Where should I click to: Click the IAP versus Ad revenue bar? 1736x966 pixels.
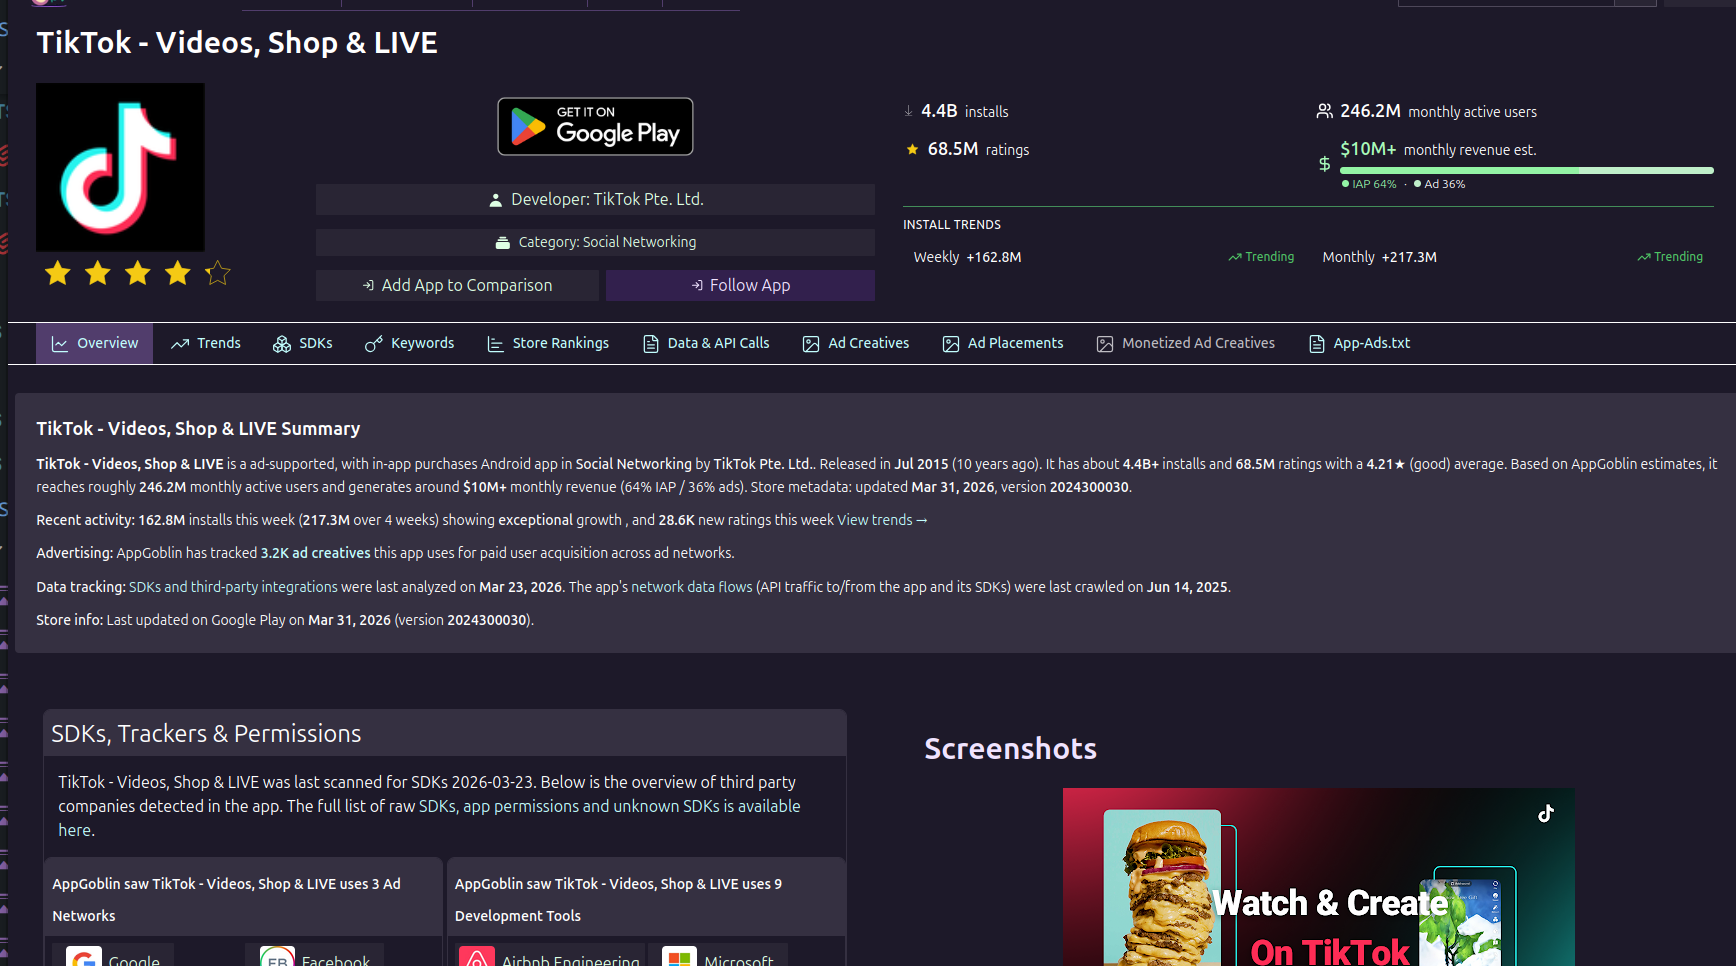(1526, 171)
